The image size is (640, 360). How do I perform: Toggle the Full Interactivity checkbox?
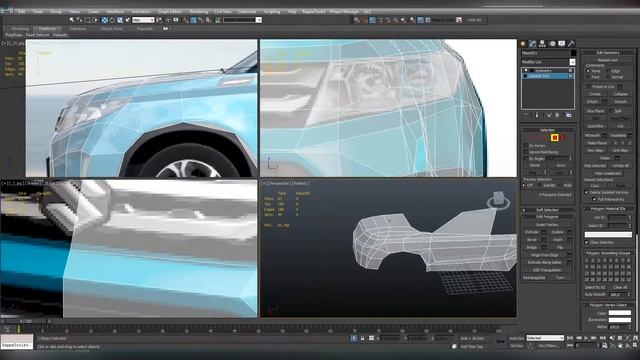[x=594, y=199]
